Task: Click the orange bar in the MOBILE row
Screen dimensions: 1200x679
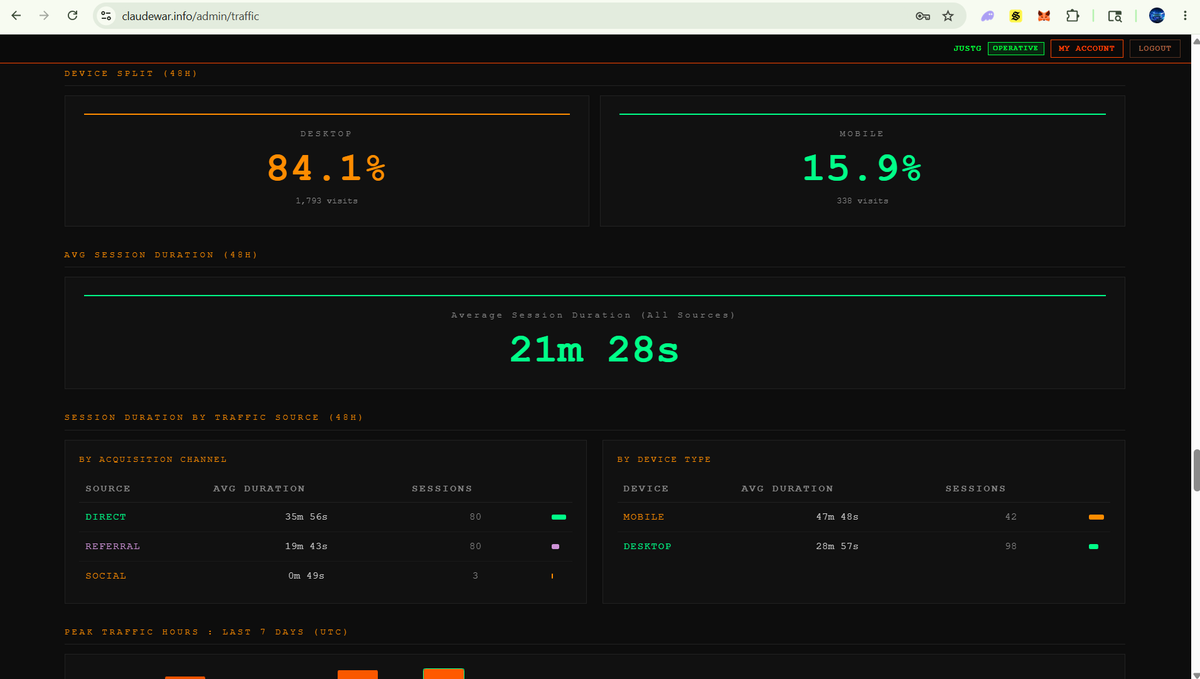Action: (x=1096, y=517)
